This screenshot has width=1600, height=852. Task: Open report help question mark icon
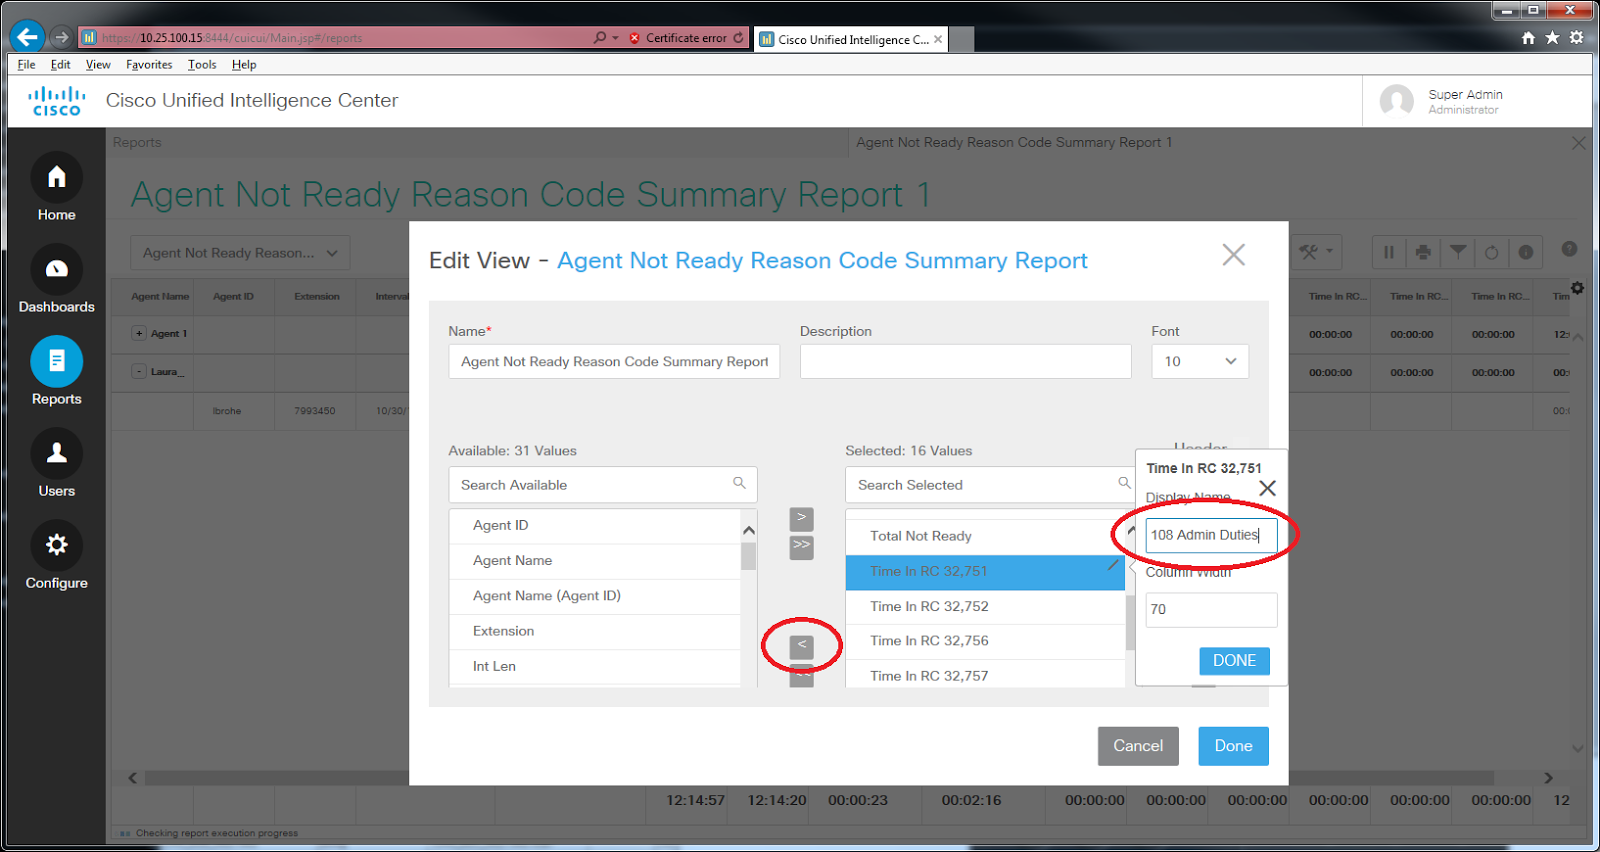[x=1569, y=249]
